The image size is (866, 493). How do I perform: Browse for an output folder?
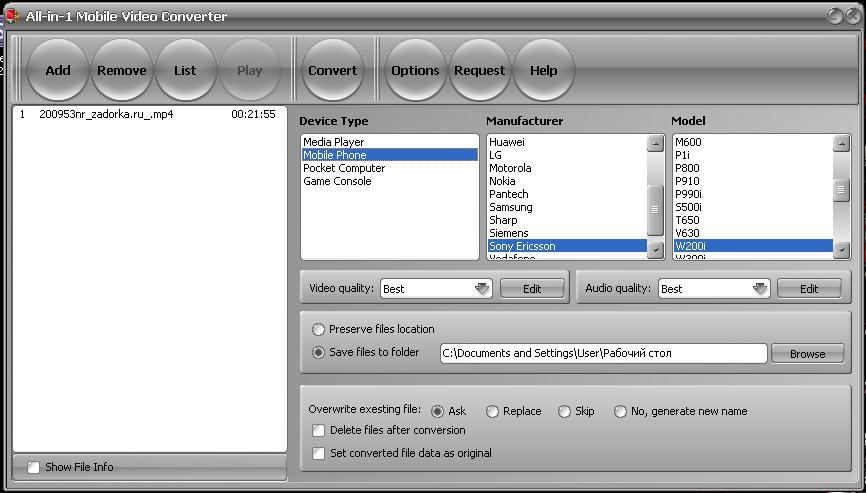[x=807, y=354]
